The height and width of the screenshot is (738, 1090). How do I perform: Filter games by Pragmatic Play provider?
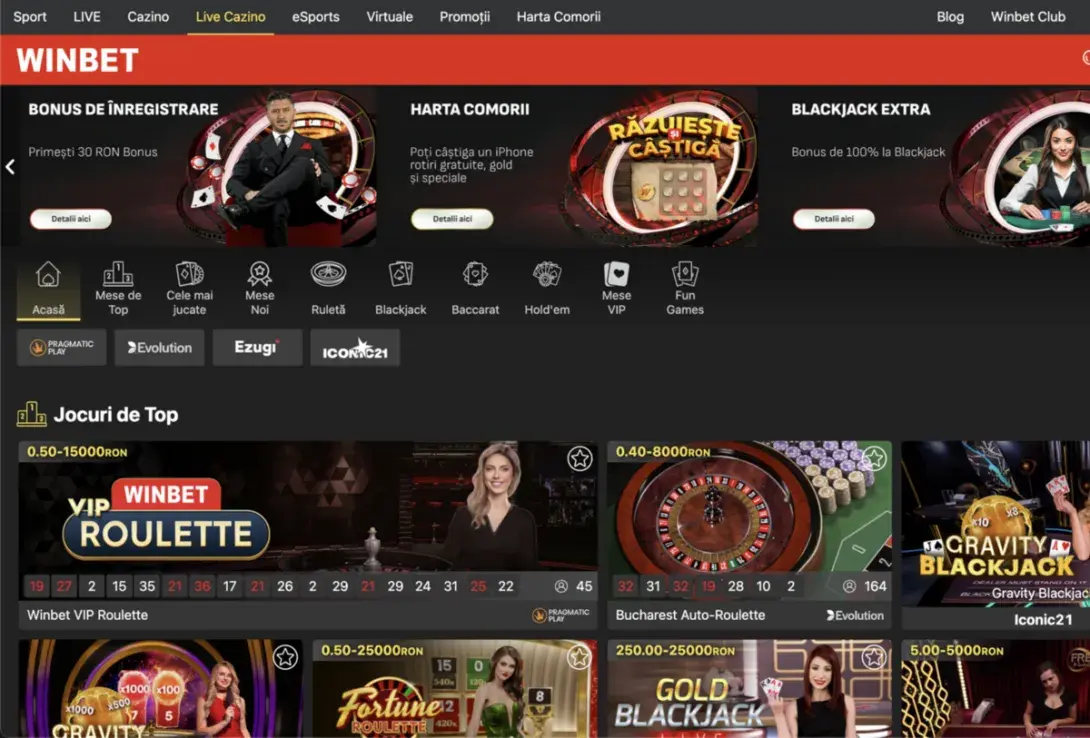coord(62,348)
